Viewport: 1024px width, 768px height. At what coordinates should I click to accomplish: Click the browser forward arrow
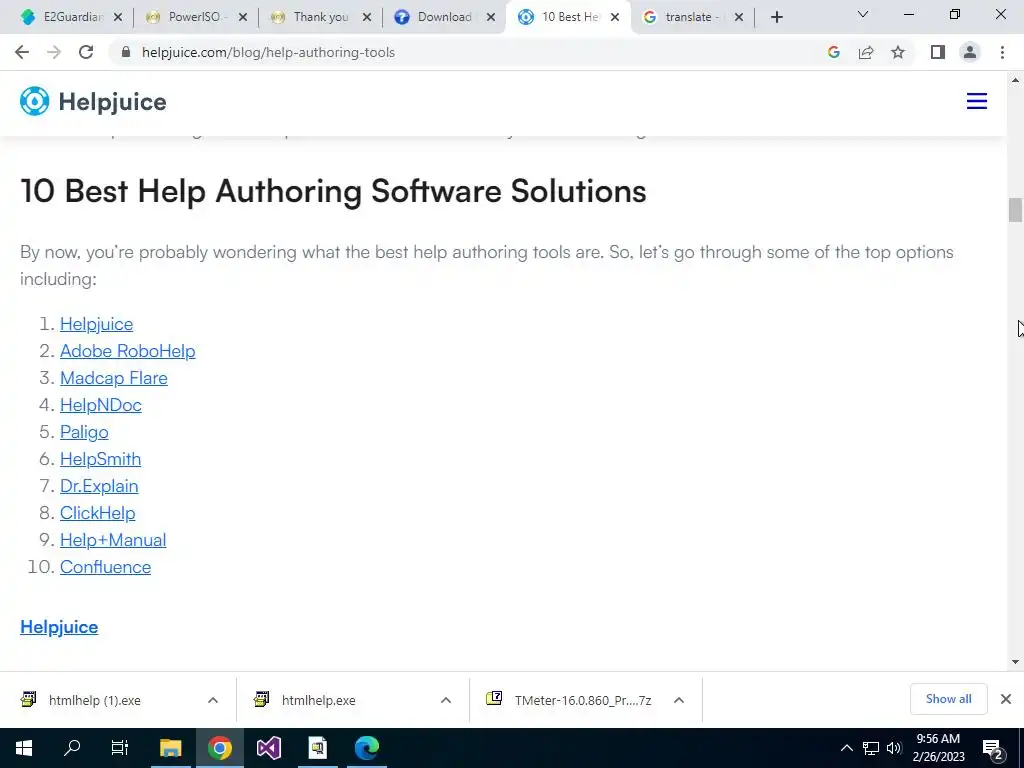click(x=54, y=52)
